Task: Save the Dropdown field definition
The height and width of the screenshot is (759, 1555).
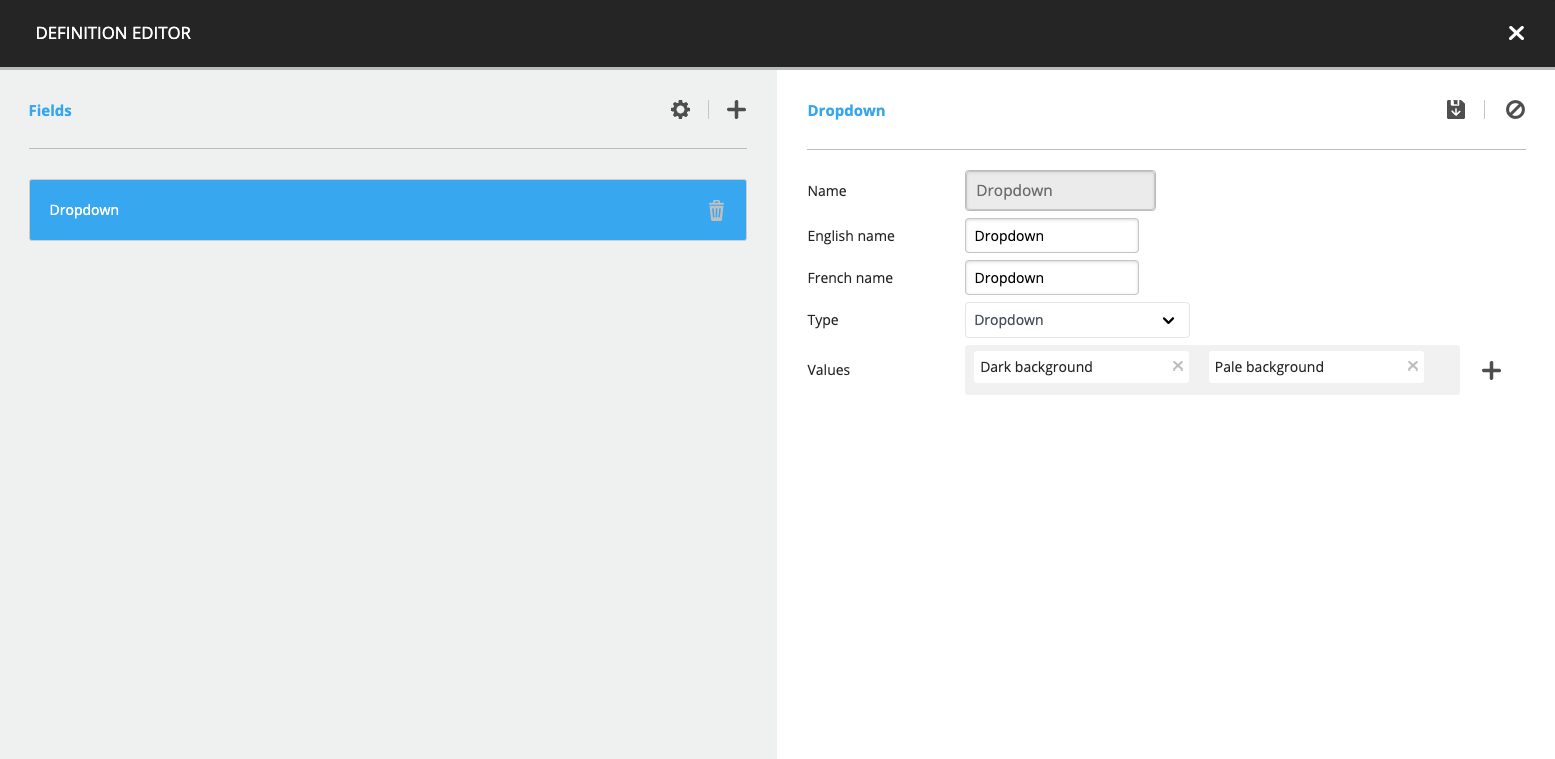Action: click(1455, 109)
